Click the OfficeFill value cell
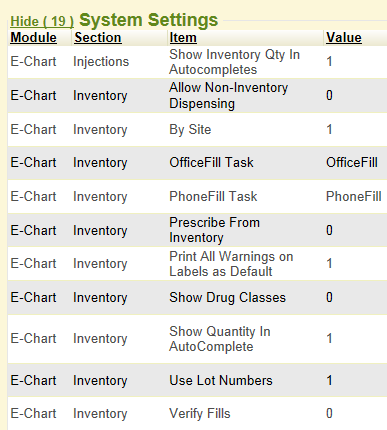The image size is (387, 430). click(352, 163)
